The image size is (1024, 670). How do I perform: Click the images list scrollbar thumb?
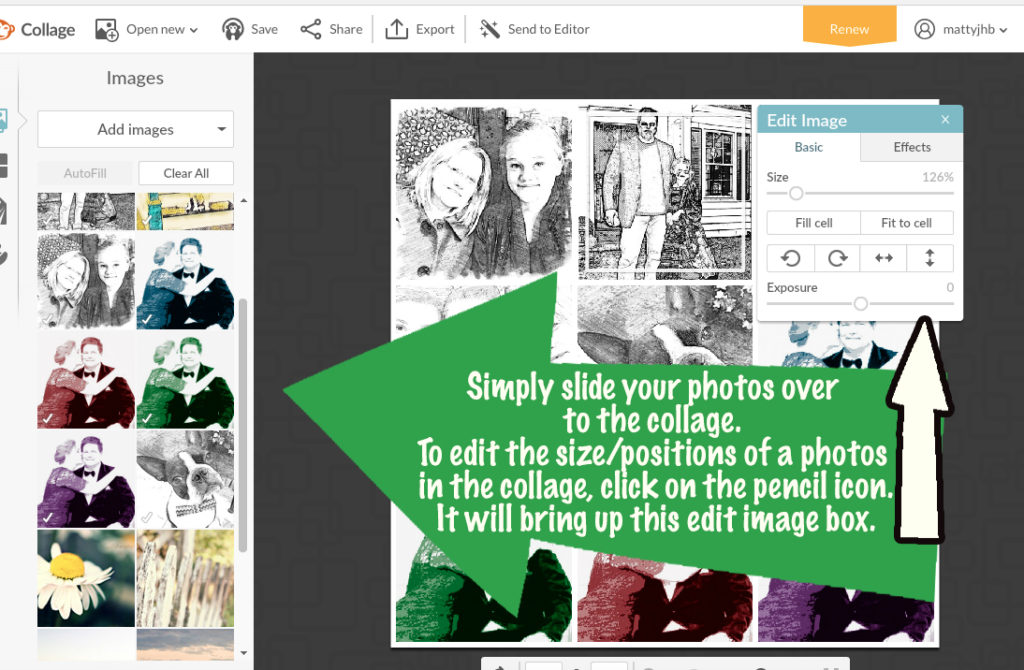tap(243, 424)
